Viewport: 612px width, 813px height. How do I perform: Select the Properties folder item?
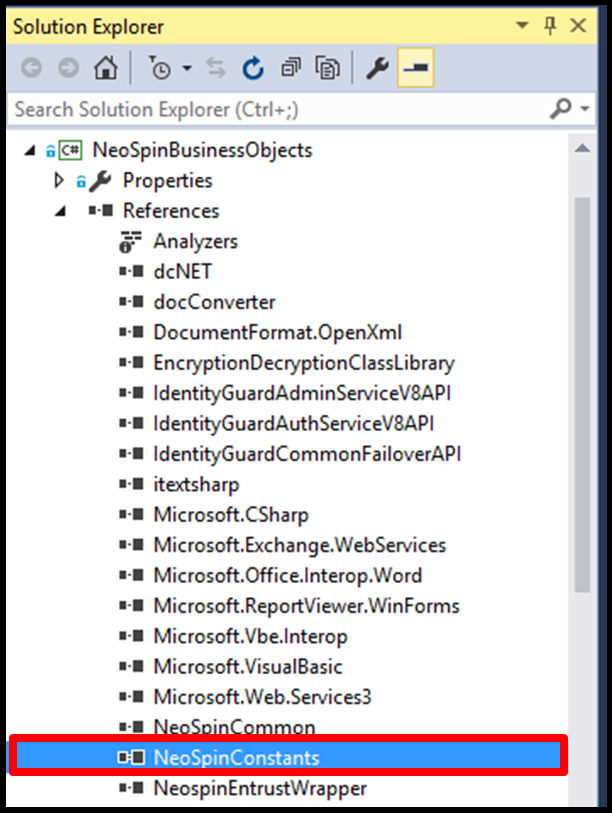click(168, 180)
